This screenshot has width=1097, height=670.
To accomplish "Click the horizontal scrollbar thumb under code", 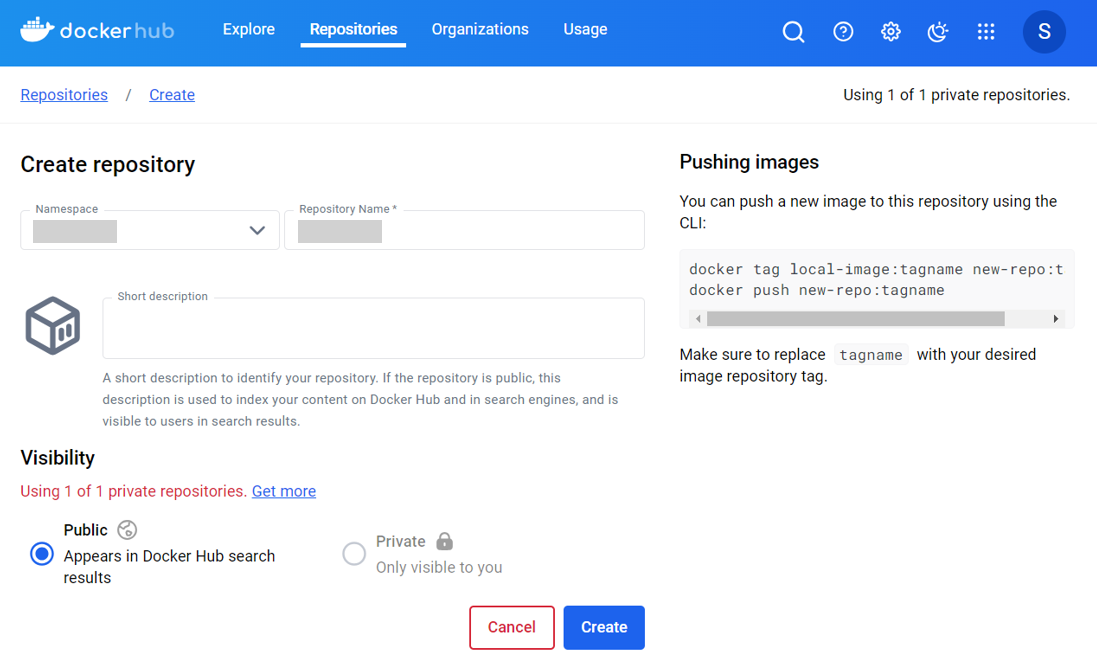I will tap(856, 319).
